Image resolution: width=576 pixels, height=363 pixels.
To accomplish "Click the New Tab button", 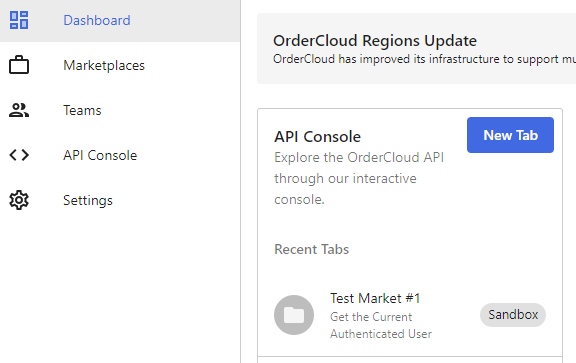I will [510, 135].
